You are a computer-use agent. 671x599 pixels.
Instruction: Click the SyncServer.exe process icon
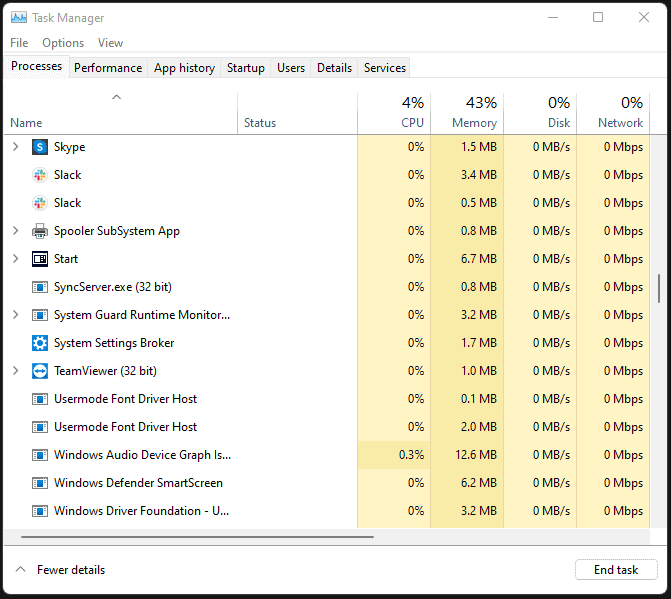point(40,287)
